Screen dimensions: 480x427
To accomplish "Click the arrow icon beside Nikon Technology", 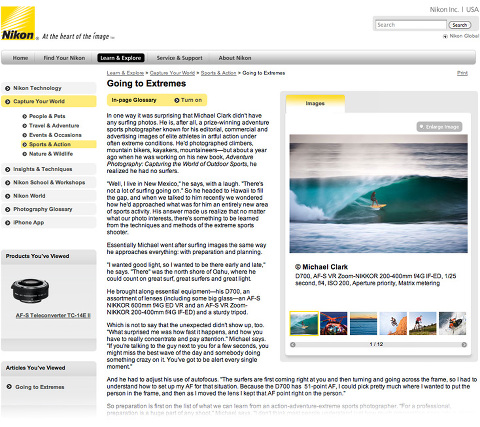I will pos(8,88).
